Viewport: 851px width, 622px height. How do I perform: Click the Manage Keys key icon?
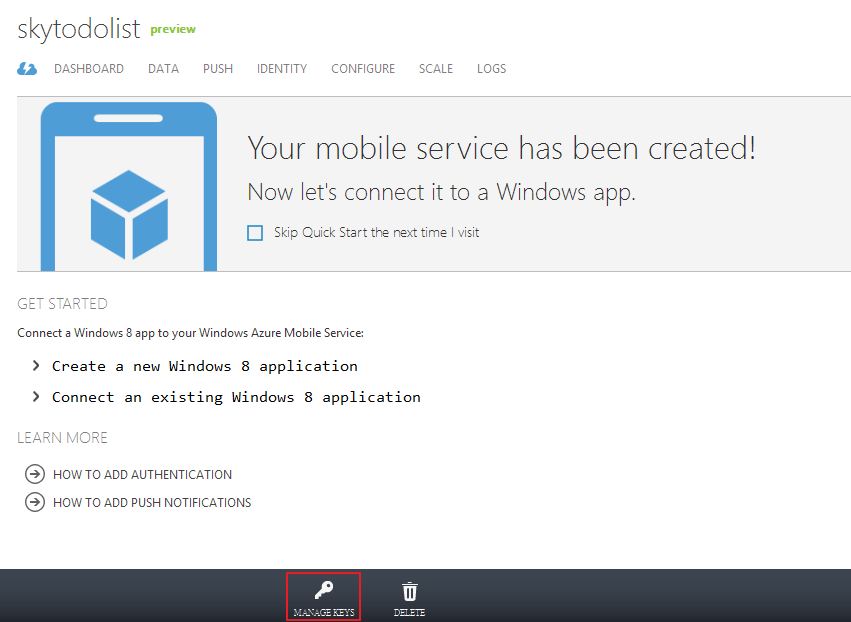324,590
